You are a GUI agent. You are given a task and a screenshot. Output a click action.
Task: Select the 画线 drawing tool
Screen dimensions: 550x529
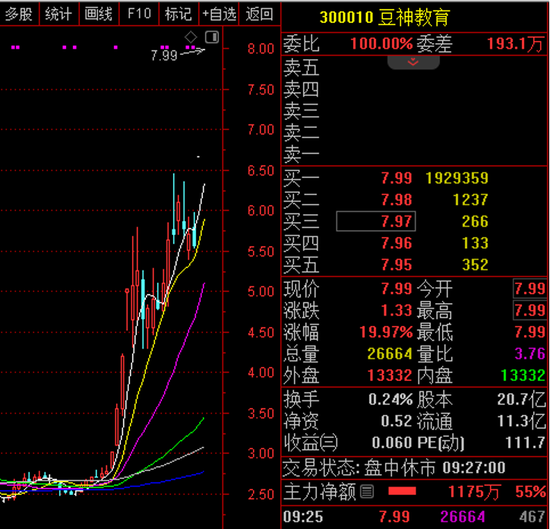click(99, 14)
